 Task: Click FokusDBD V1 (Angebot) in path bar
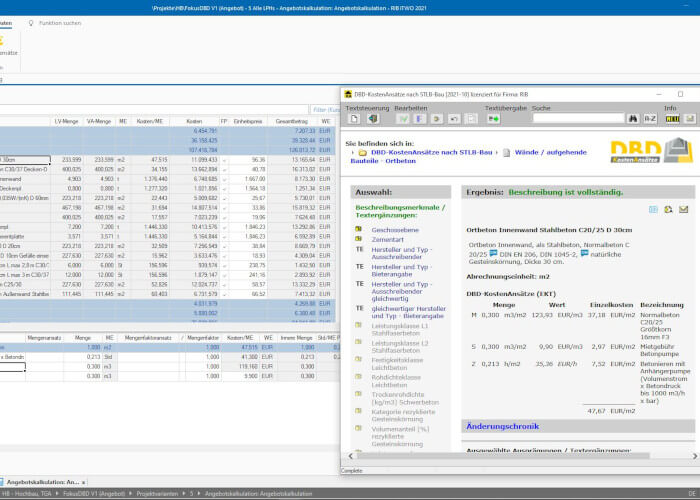click(x=94, y=494)
